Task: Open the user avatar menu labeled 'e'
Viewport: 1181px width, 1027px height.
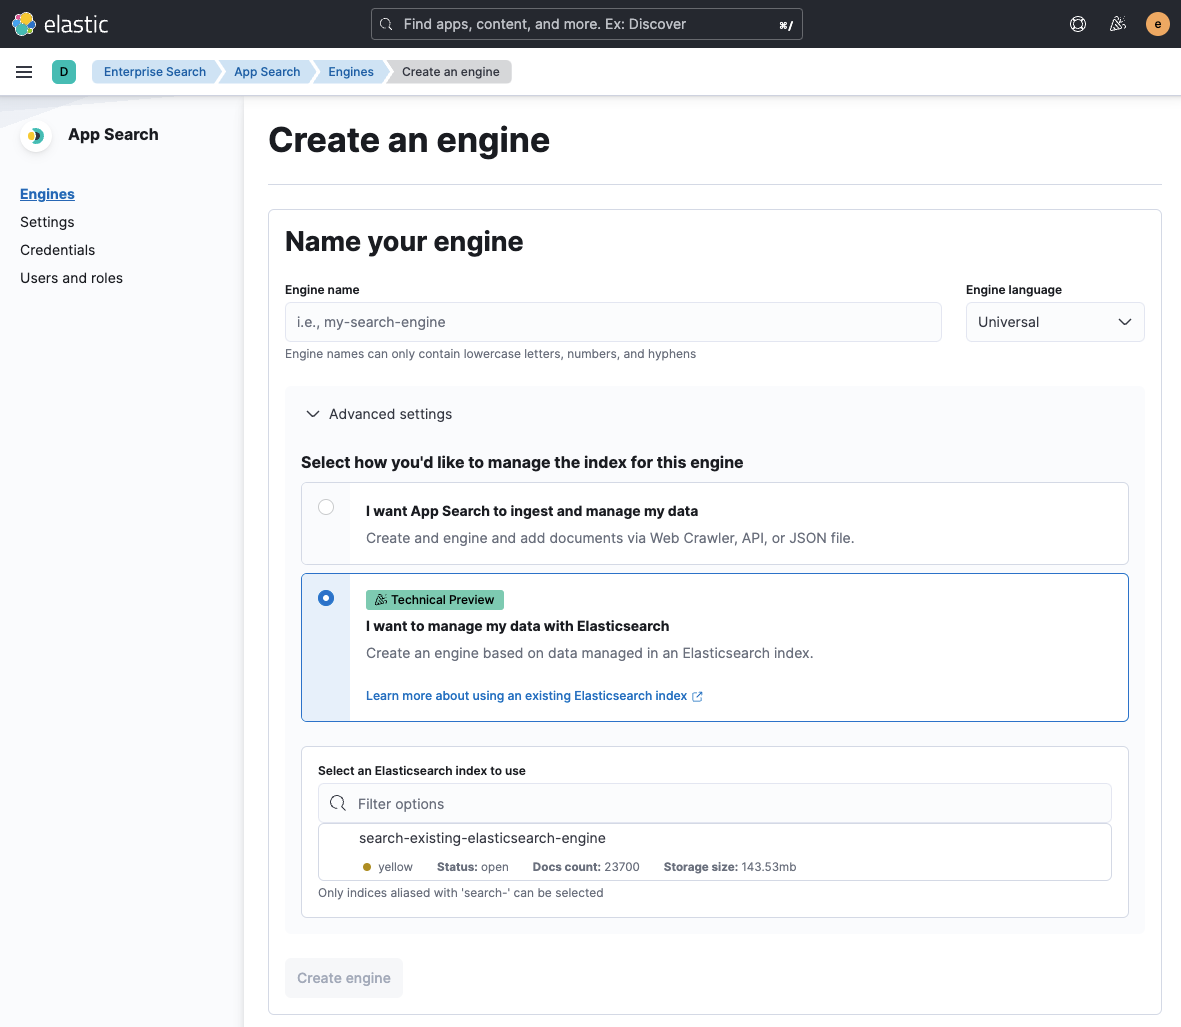Action: (x=1157, y=23)
